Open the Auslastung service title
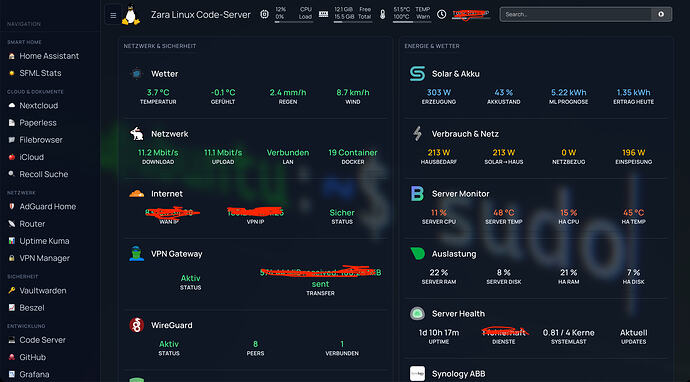This screenshot has width=690, height=382. point(454,254)
